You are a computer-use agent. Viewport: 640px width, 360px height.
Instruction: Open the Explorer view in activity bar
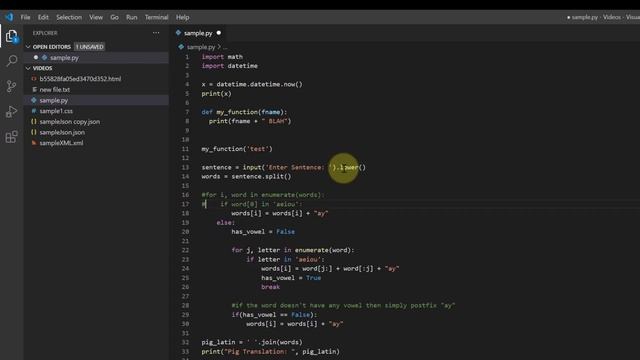tap(11, 36)
